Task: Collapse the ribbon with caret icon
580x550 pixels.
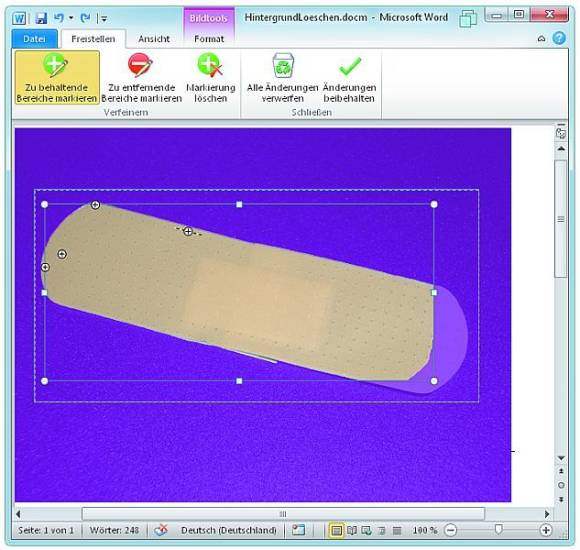Action: point(541,38)
